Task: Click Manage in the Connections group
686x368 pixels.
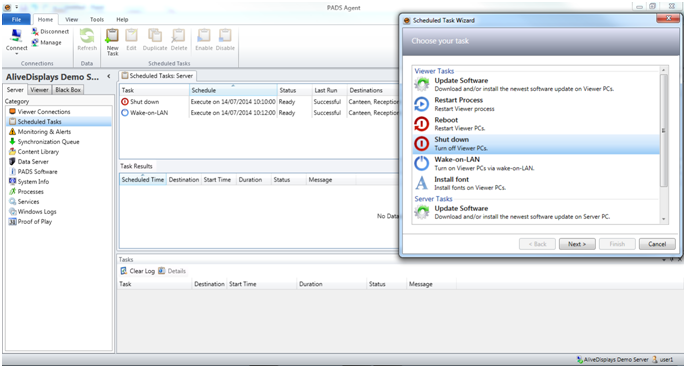Action: 46,42
